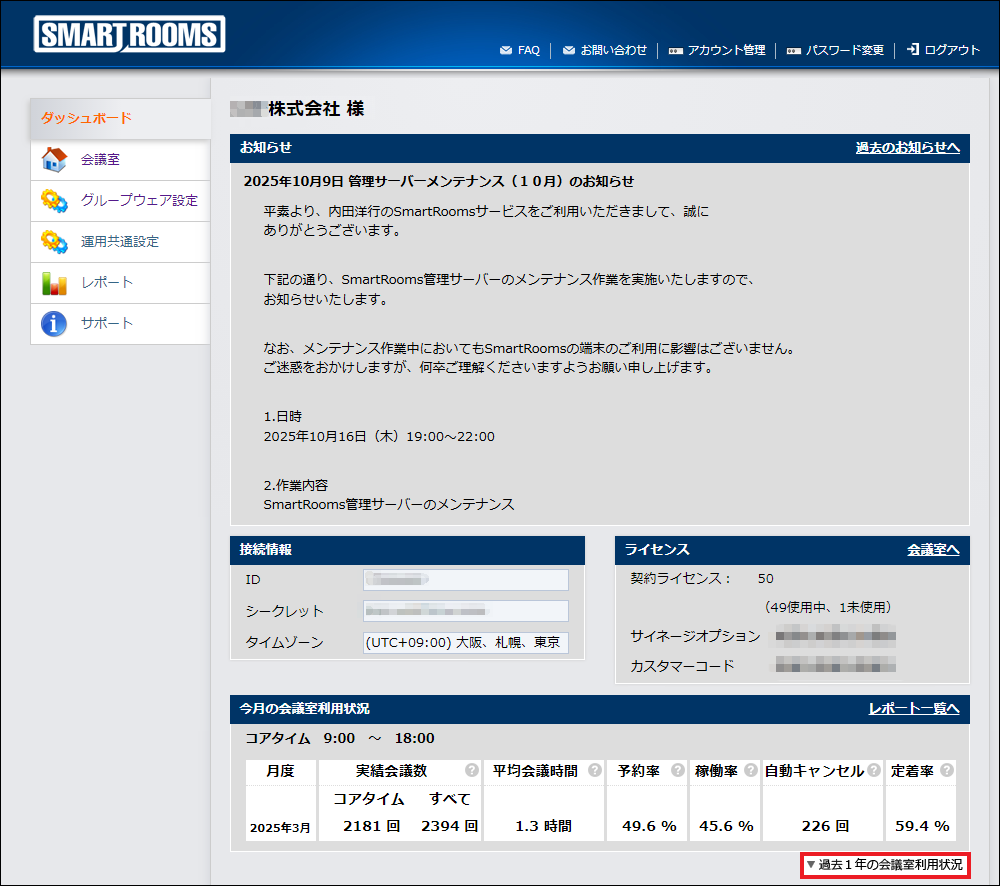Expand 過去1年の会議室利用状況 section
This screenshot has width=1000, height=886.
coord(884,865)
